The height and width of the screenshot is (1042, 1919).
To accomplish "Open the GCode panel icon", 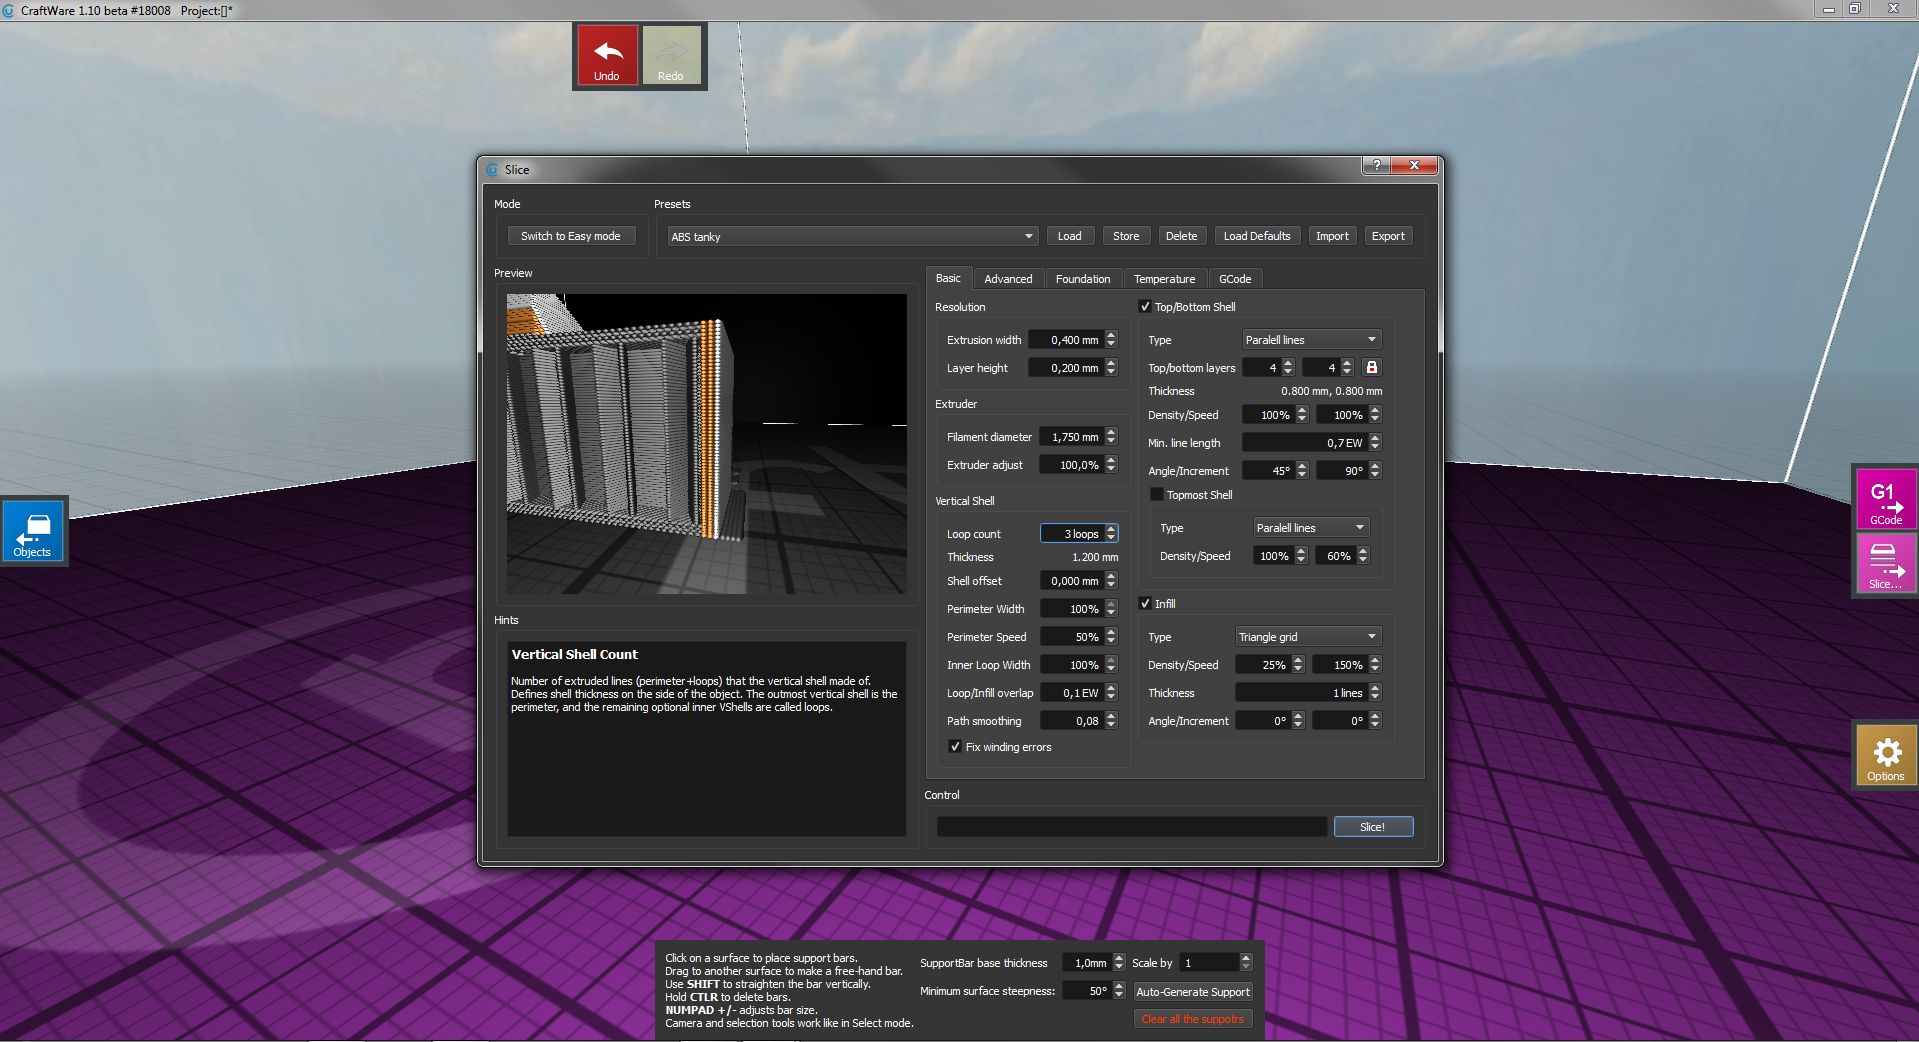I will tap(1885, 497).
